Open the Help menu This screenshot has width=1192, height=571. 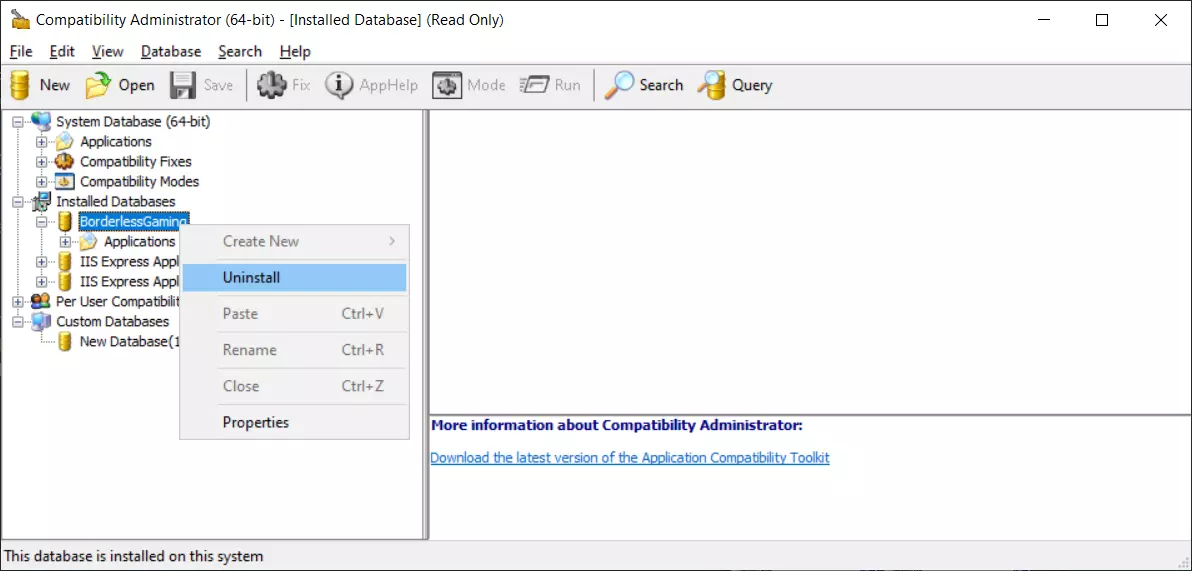tap(295, 52)
